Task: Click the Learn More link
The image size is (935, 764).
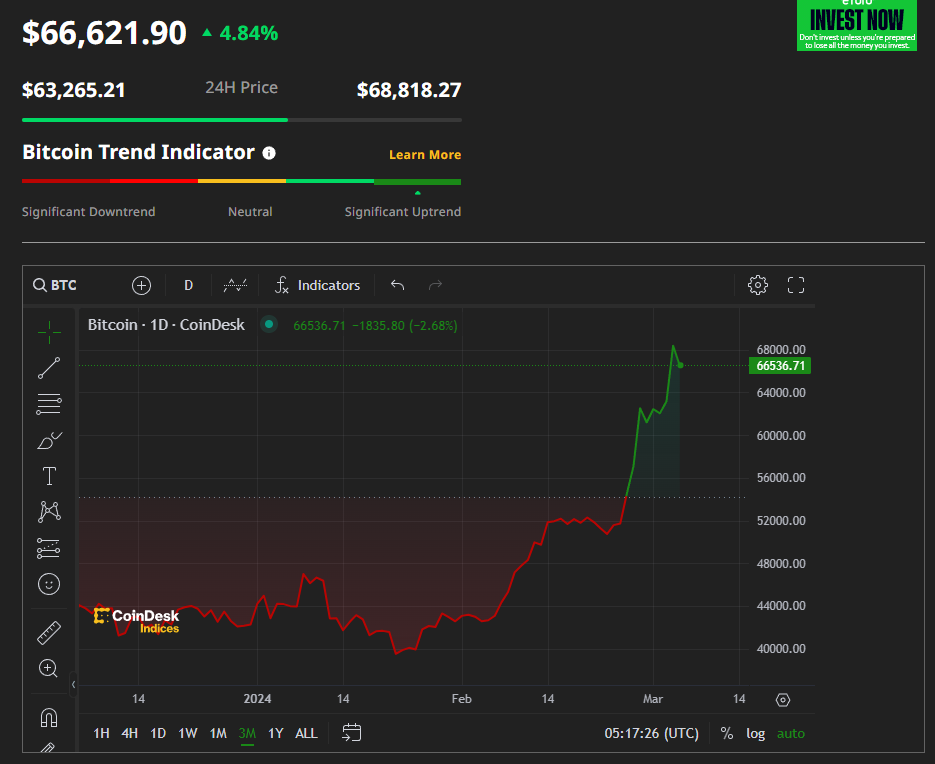Action: point(425,155)
